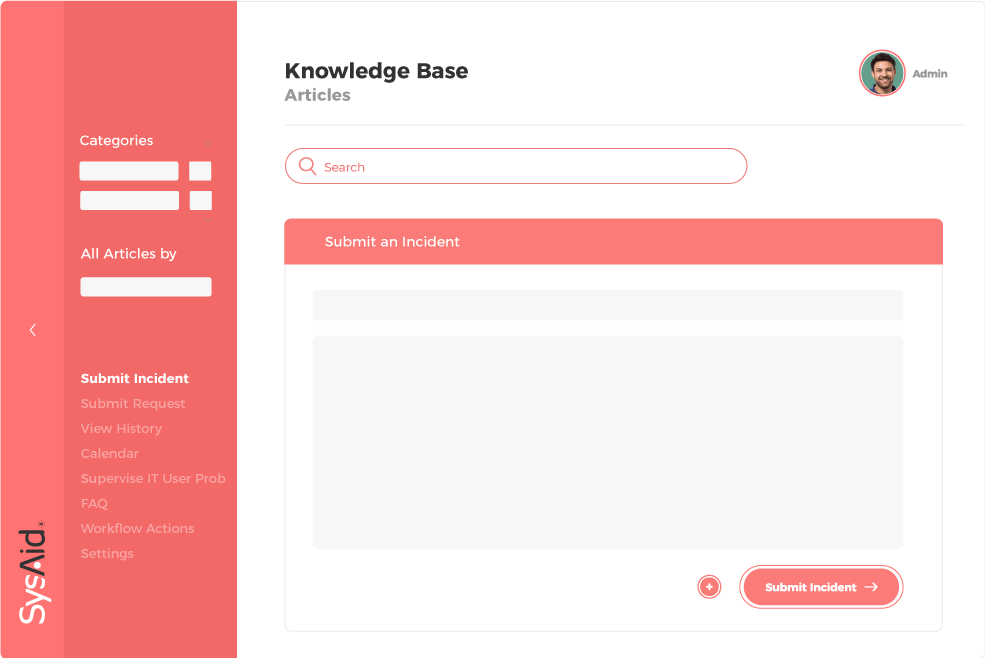Click the SysAid logo
Viewport: 985px width, 658px height.
tap(33, 572)
